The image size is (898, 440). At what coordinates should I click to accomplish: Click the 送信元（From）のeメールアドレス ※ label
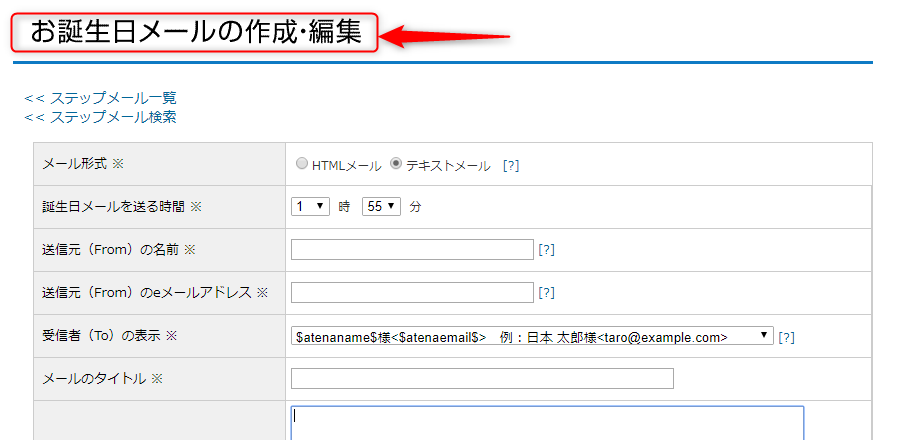[155, 293]
